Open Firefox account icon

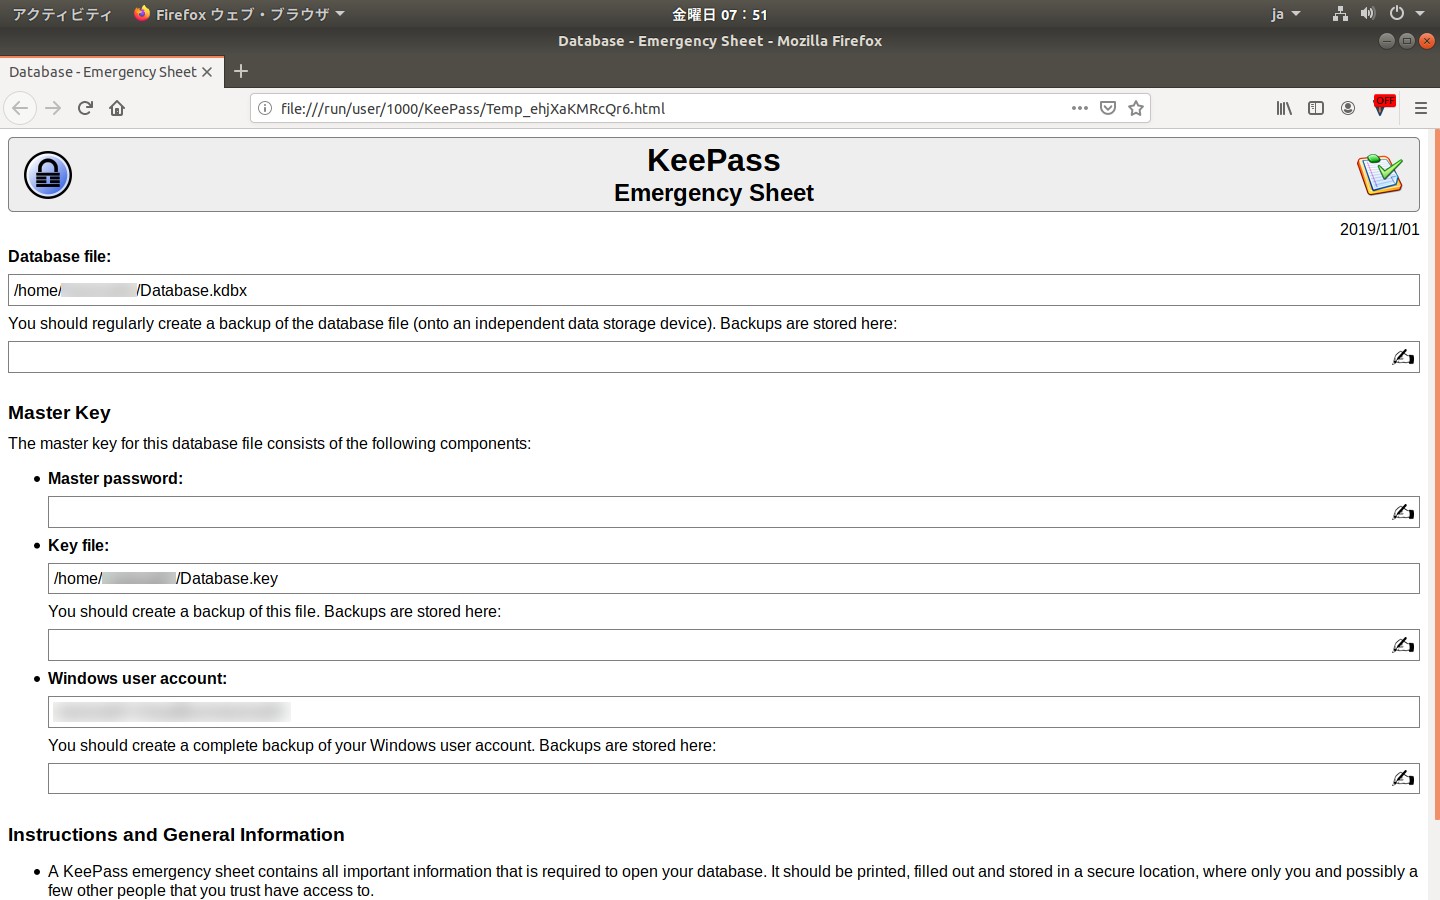click(x=1348, y=108)
